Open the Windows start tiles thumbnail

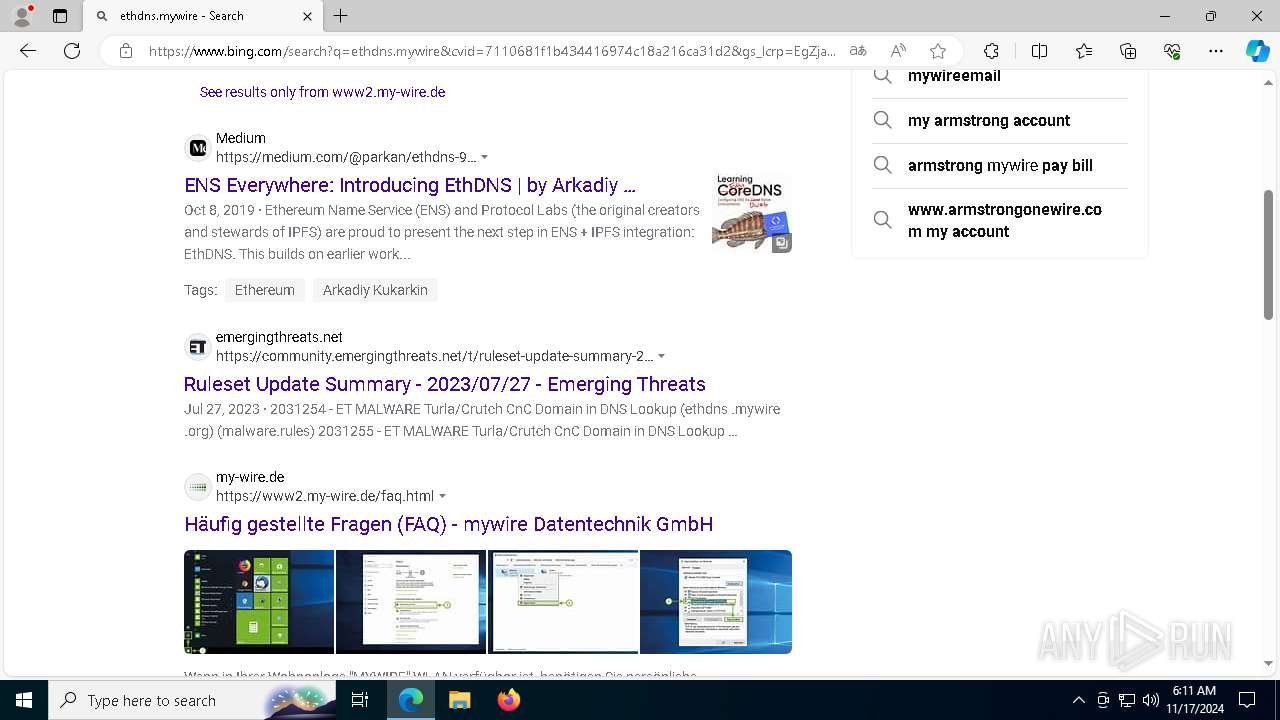pos(259,602)
